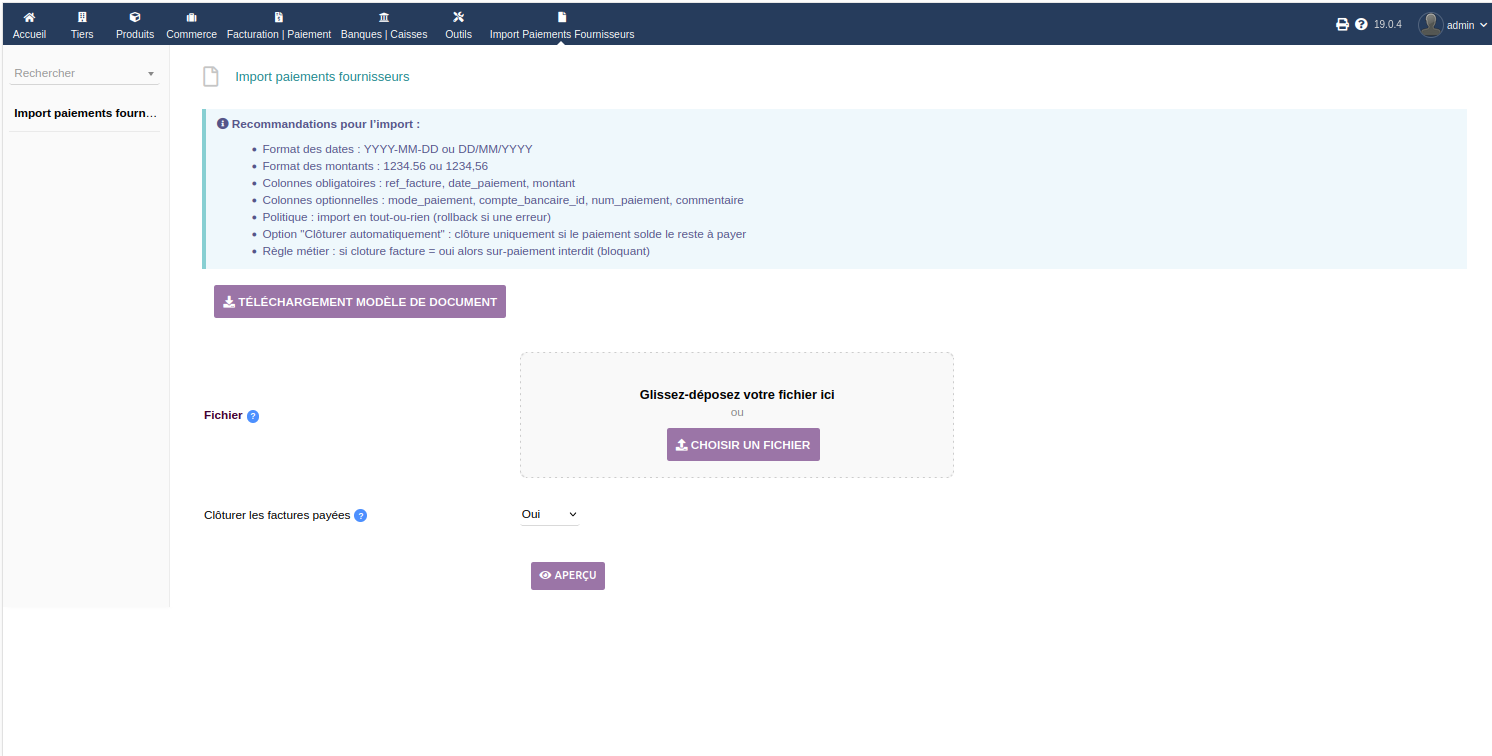Click the Colonnes optionnelles recommendation line

pyautogui.click(x=503, y=200)
